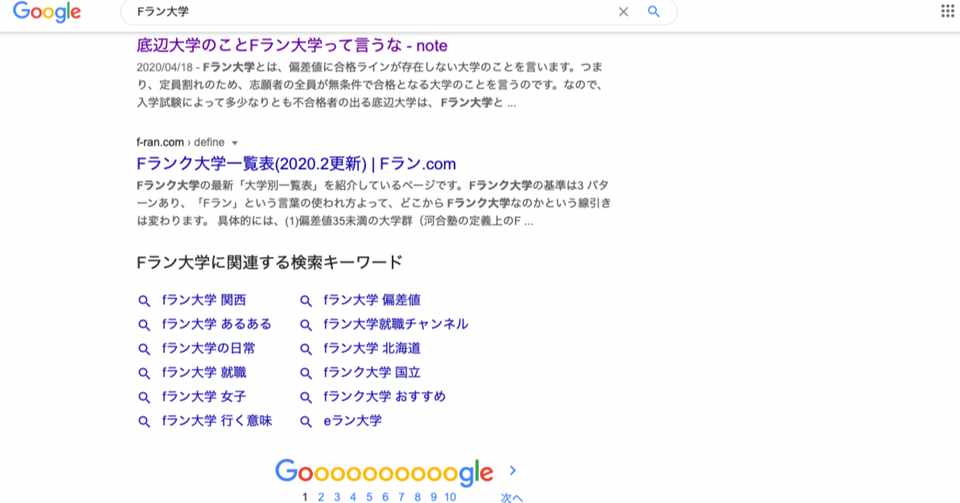Viewport: 960px width, 503px height.
Task: Click the blue search magnifier button
Action: [x=654, y=12]
